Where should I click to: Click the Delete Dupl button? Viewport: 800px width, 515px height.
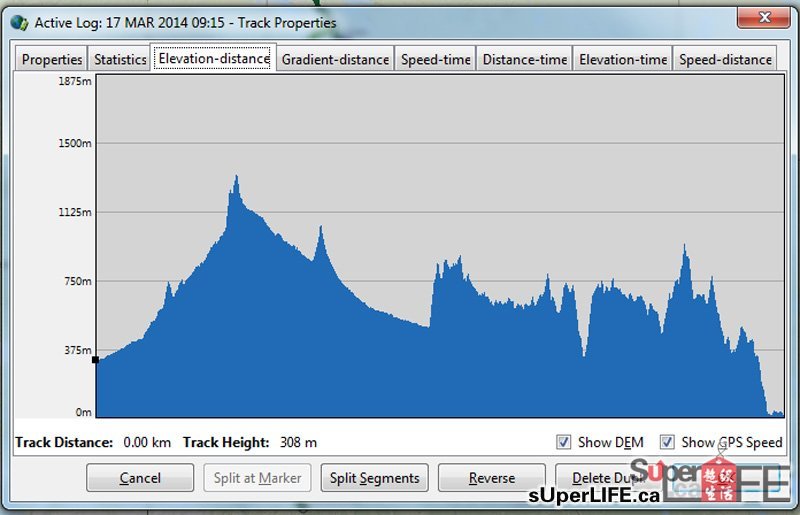pos(607,478)
